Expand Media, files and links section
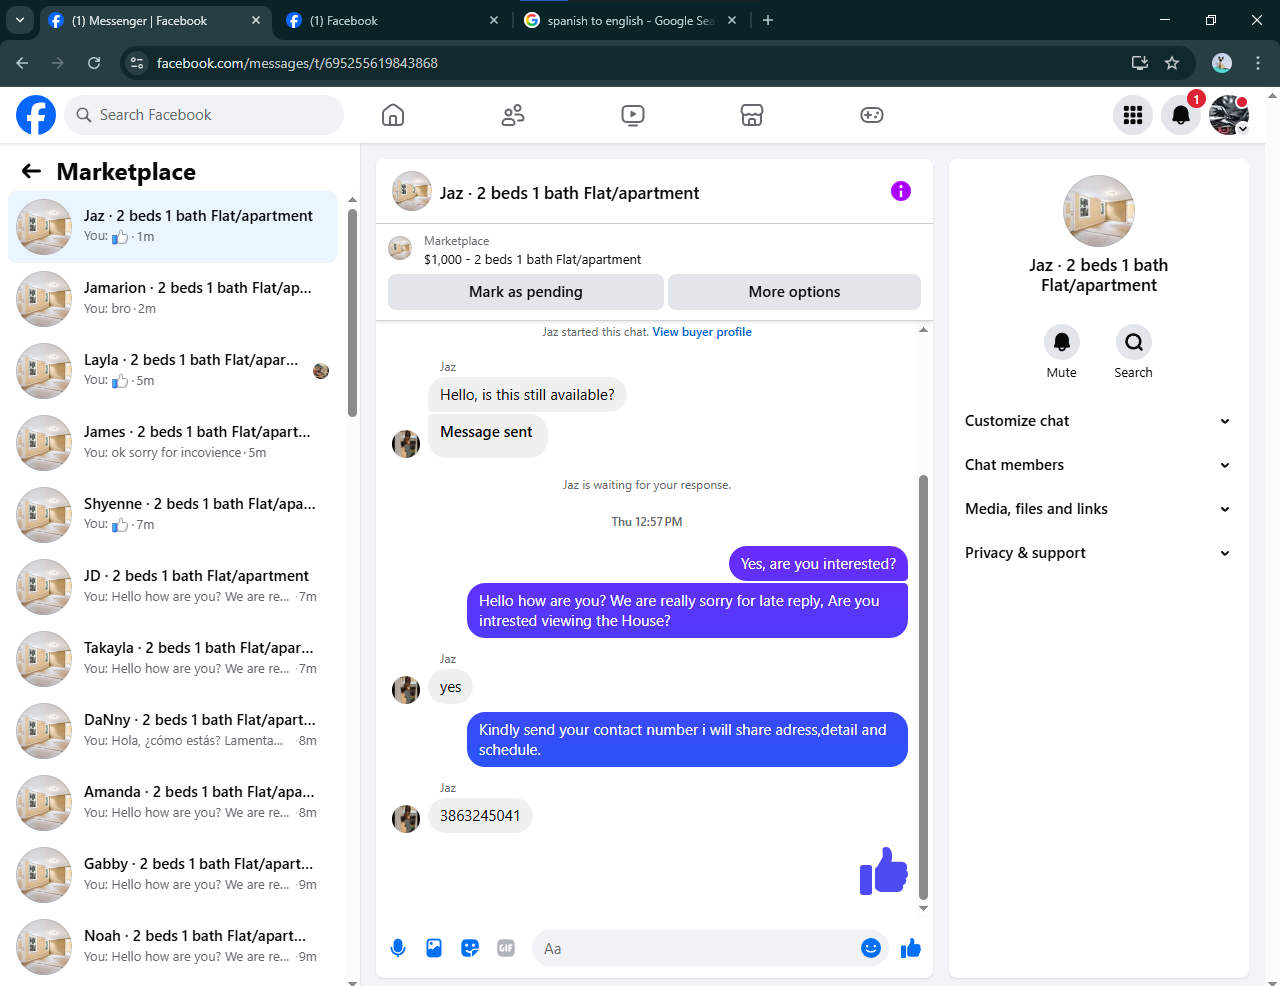 pos(1098,509)
